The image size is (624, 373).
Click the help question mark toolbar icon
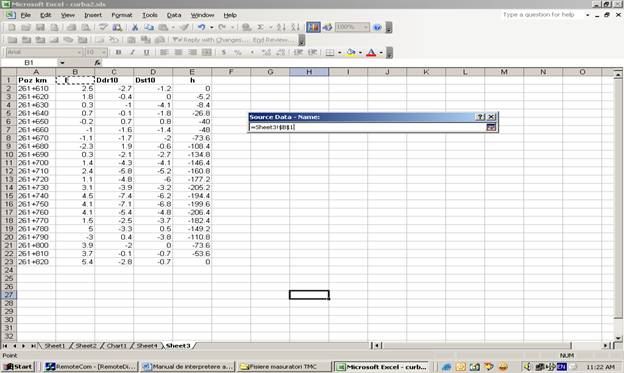pos(377,27)
